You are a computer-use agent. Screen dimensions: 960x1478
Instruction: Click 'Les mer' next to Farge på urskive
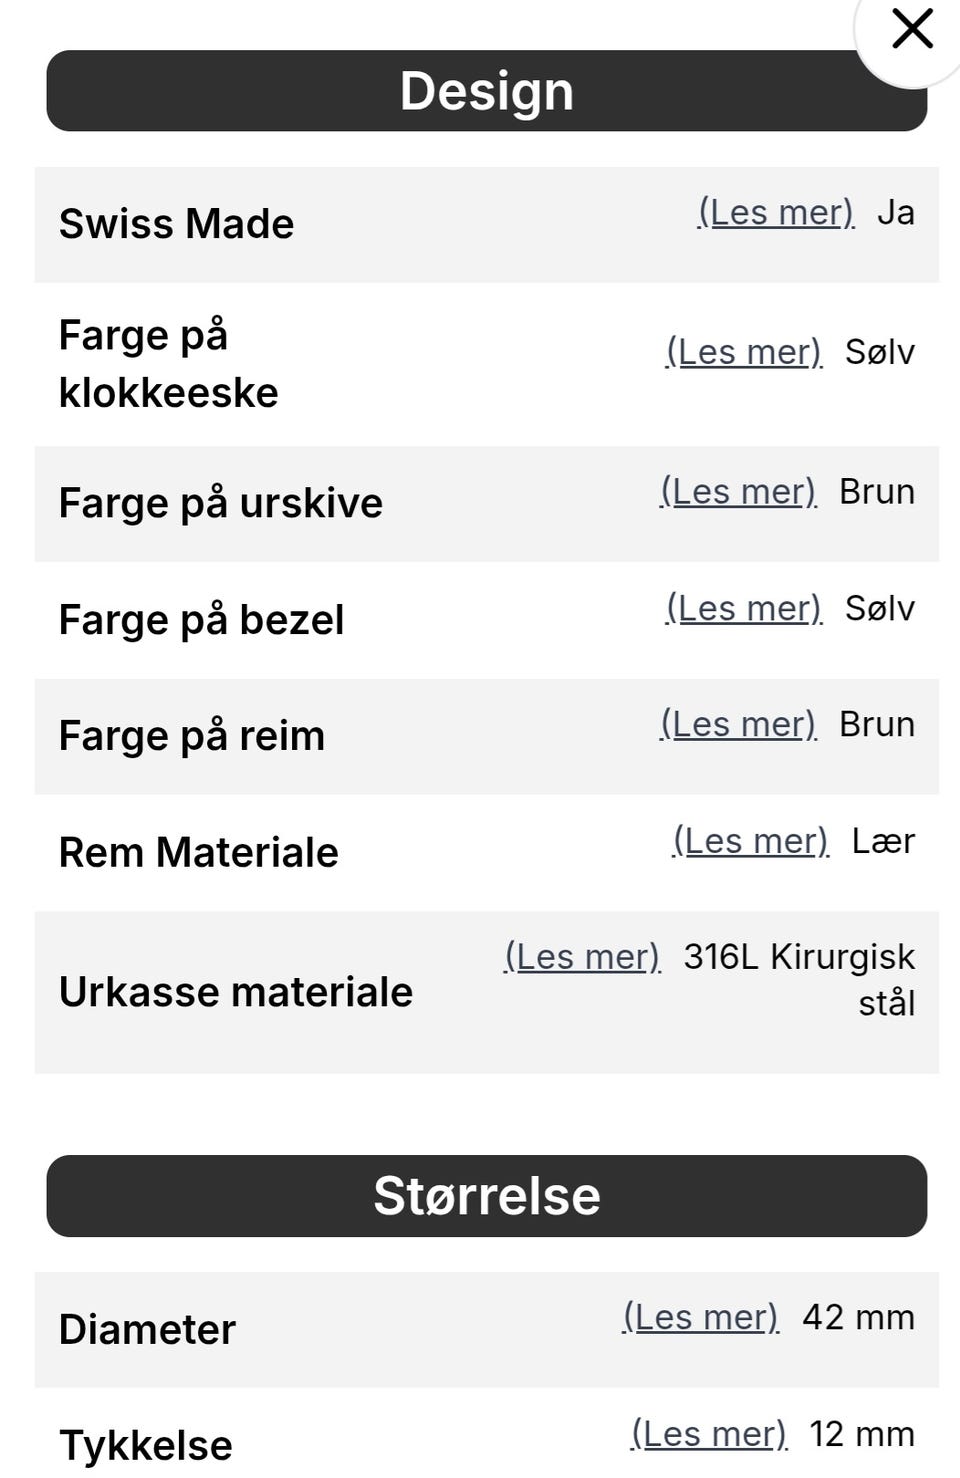click(738, 492)
